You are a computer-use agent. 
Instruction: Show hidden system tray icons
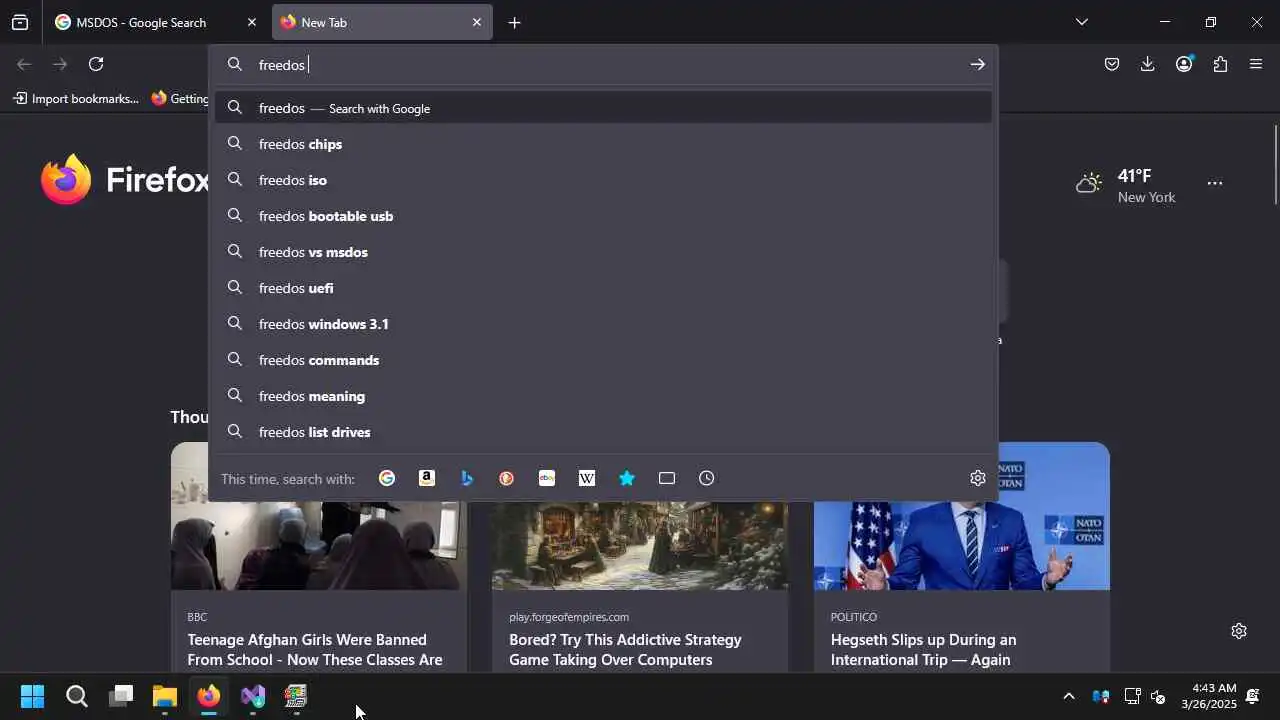click(x=1068, y=696)
